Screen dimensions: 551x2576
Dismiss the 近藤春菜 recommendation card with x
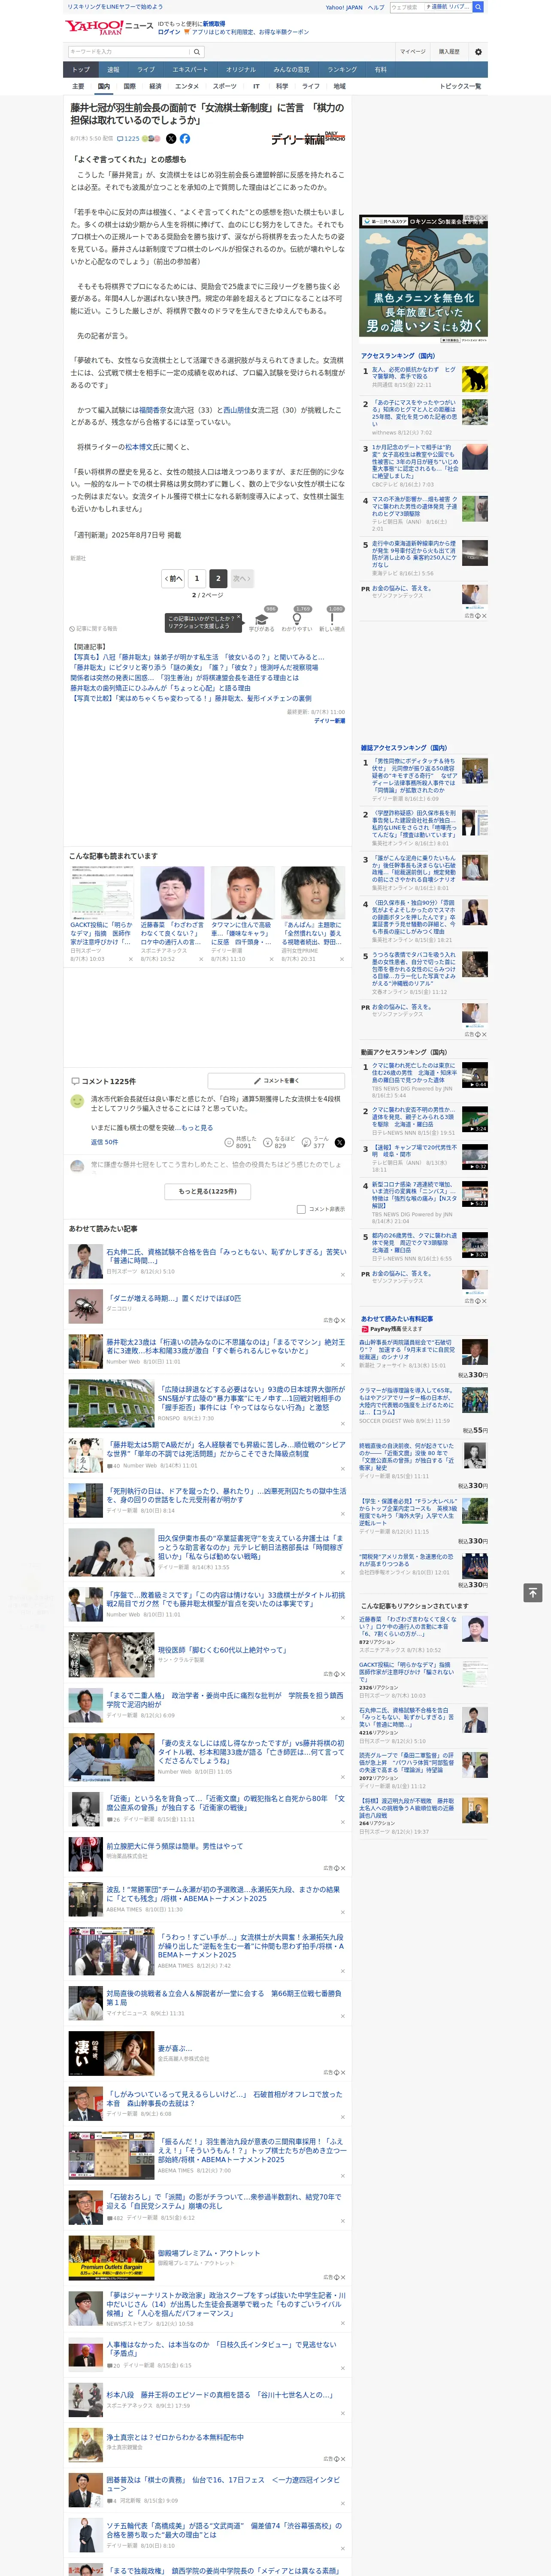(x=201, y=959)
